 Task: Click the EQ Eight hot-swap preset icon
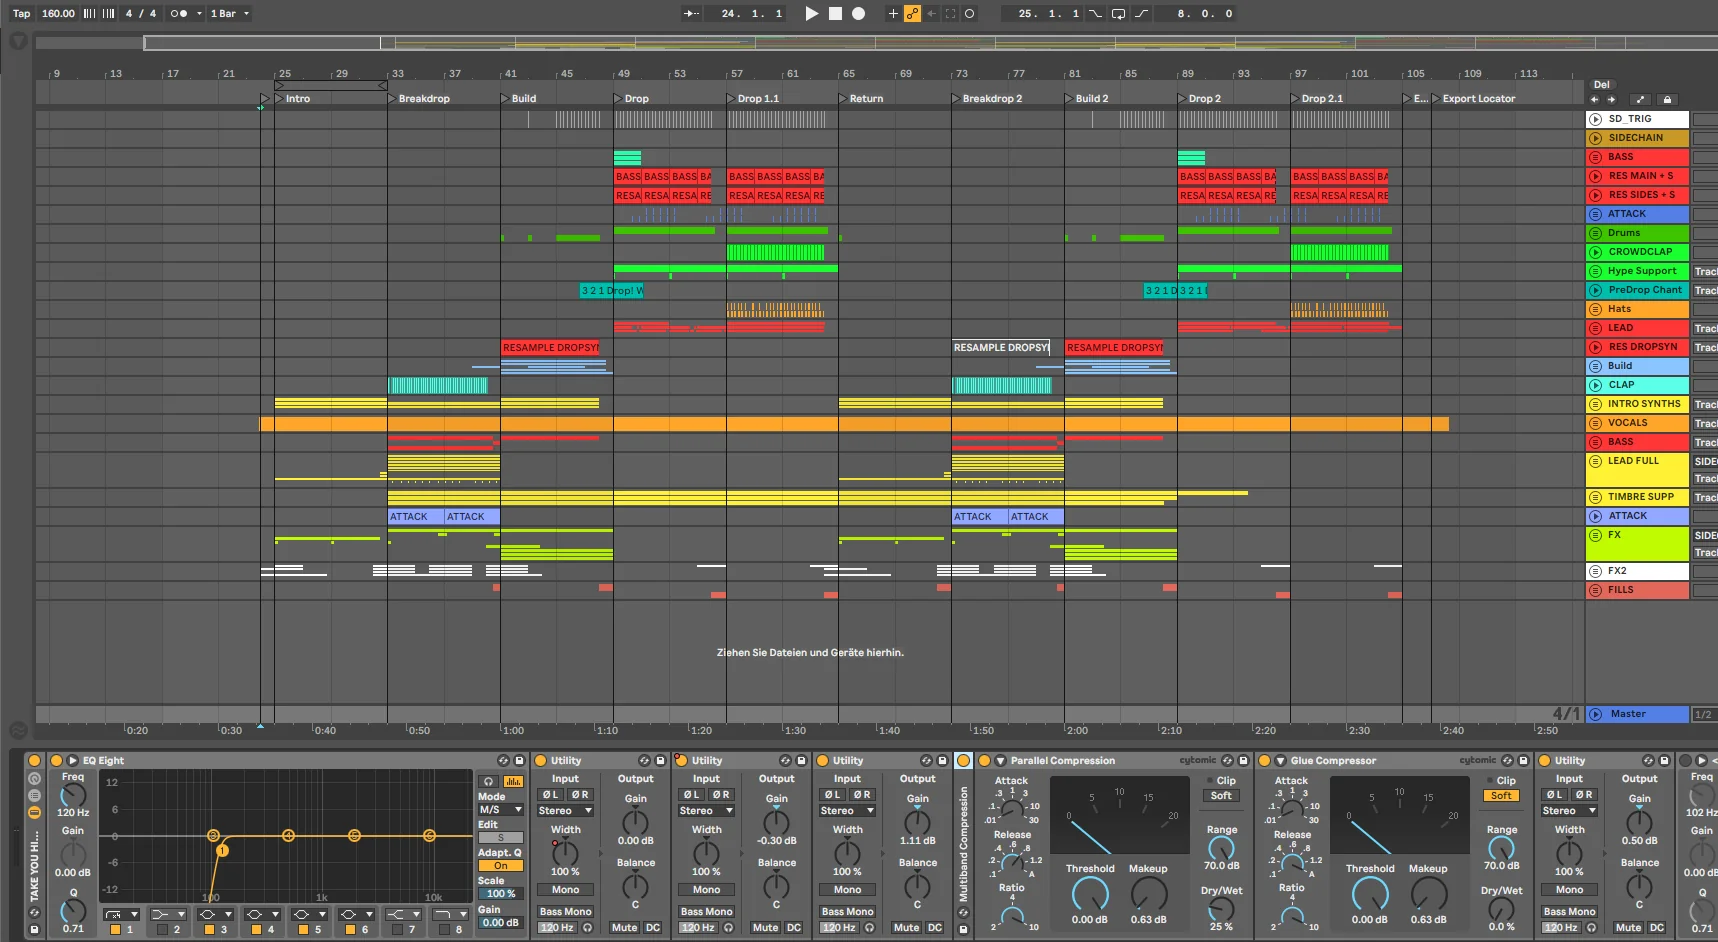pos(503,761)
